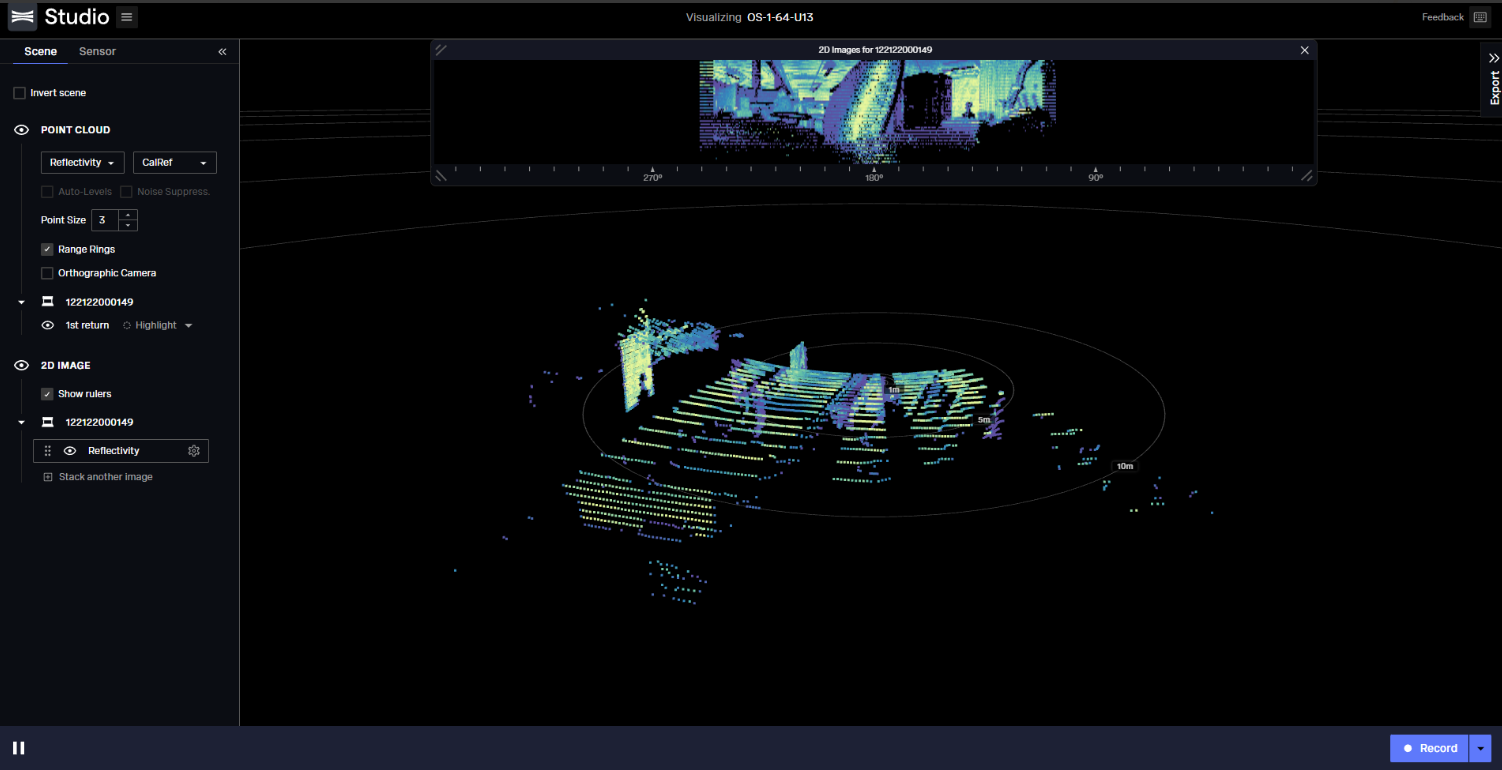Screen dimensions: 1502x770
Task: Open the Reflectivity color mode dropdown
Action: point(82,163)
